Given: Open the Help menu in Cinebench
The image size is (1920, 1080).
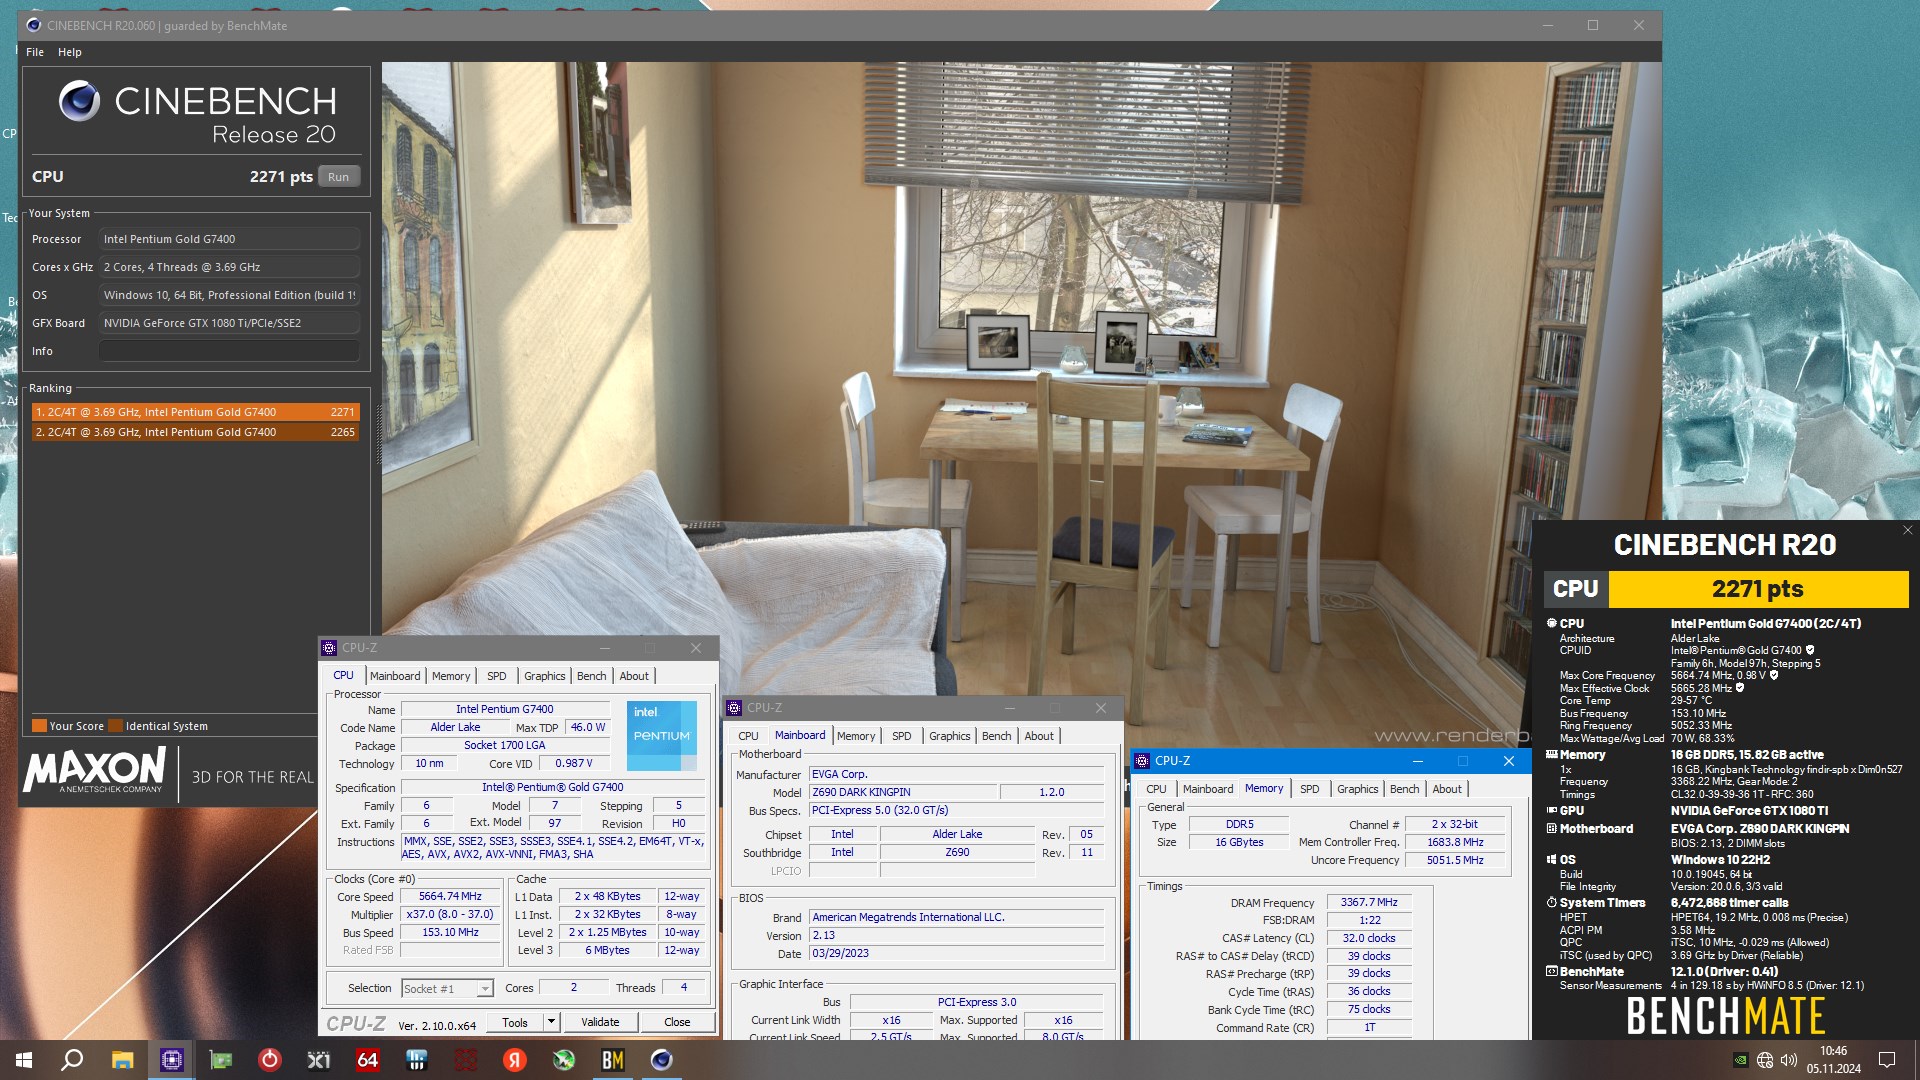Looking at the screenshot, I should [70, 52].
